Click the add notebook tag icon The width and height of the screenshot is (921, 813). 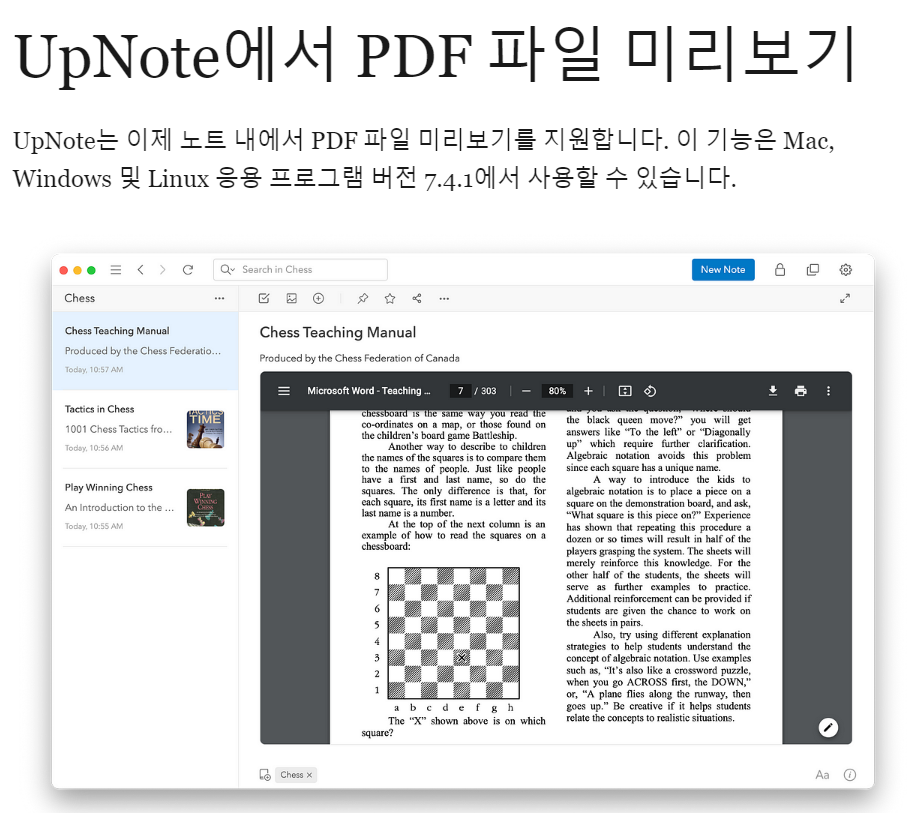coord(265,775)
